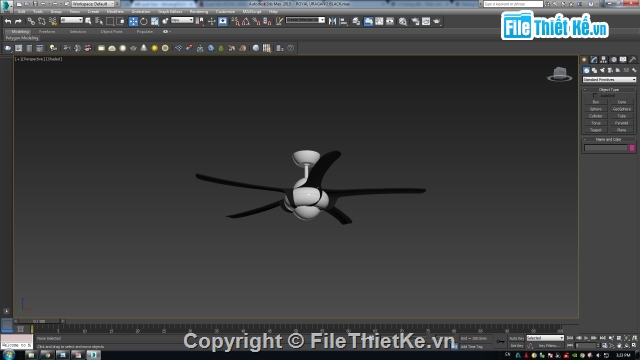Create a Cylinder primitive
This screenshot has width=640, height=360.
point(596,116)
